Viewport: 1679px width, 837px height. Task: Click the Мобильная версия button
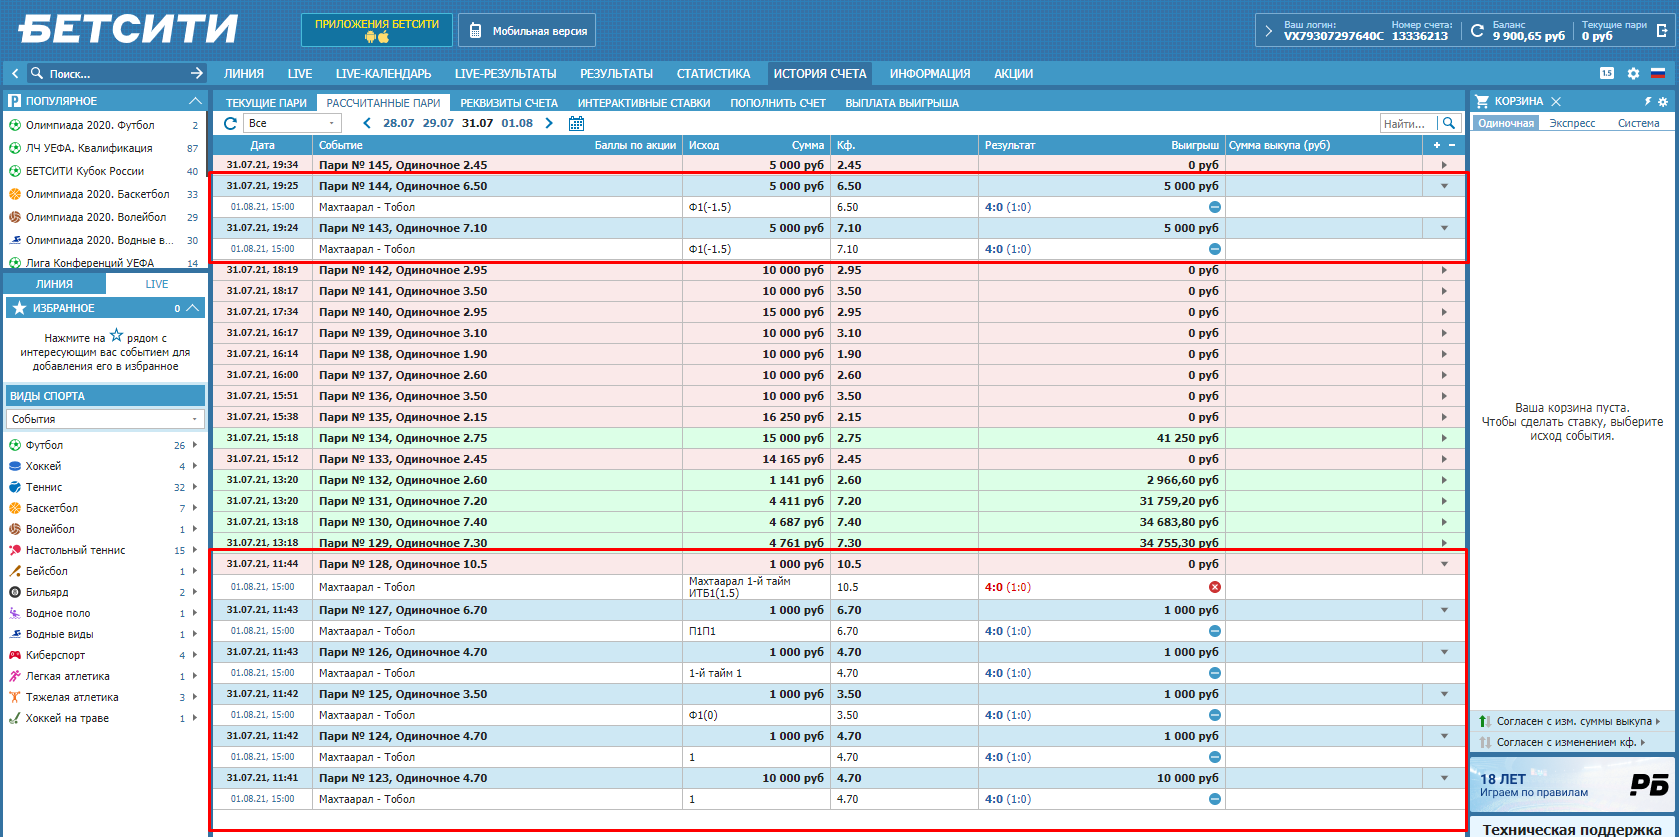pos(527,31)
